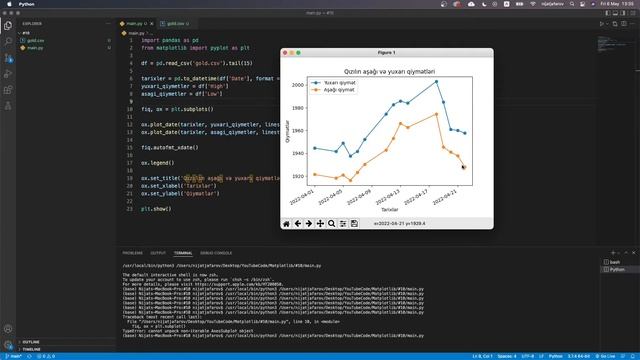
Task: Open the Extensions view
Action: click(x=8, y=90)
